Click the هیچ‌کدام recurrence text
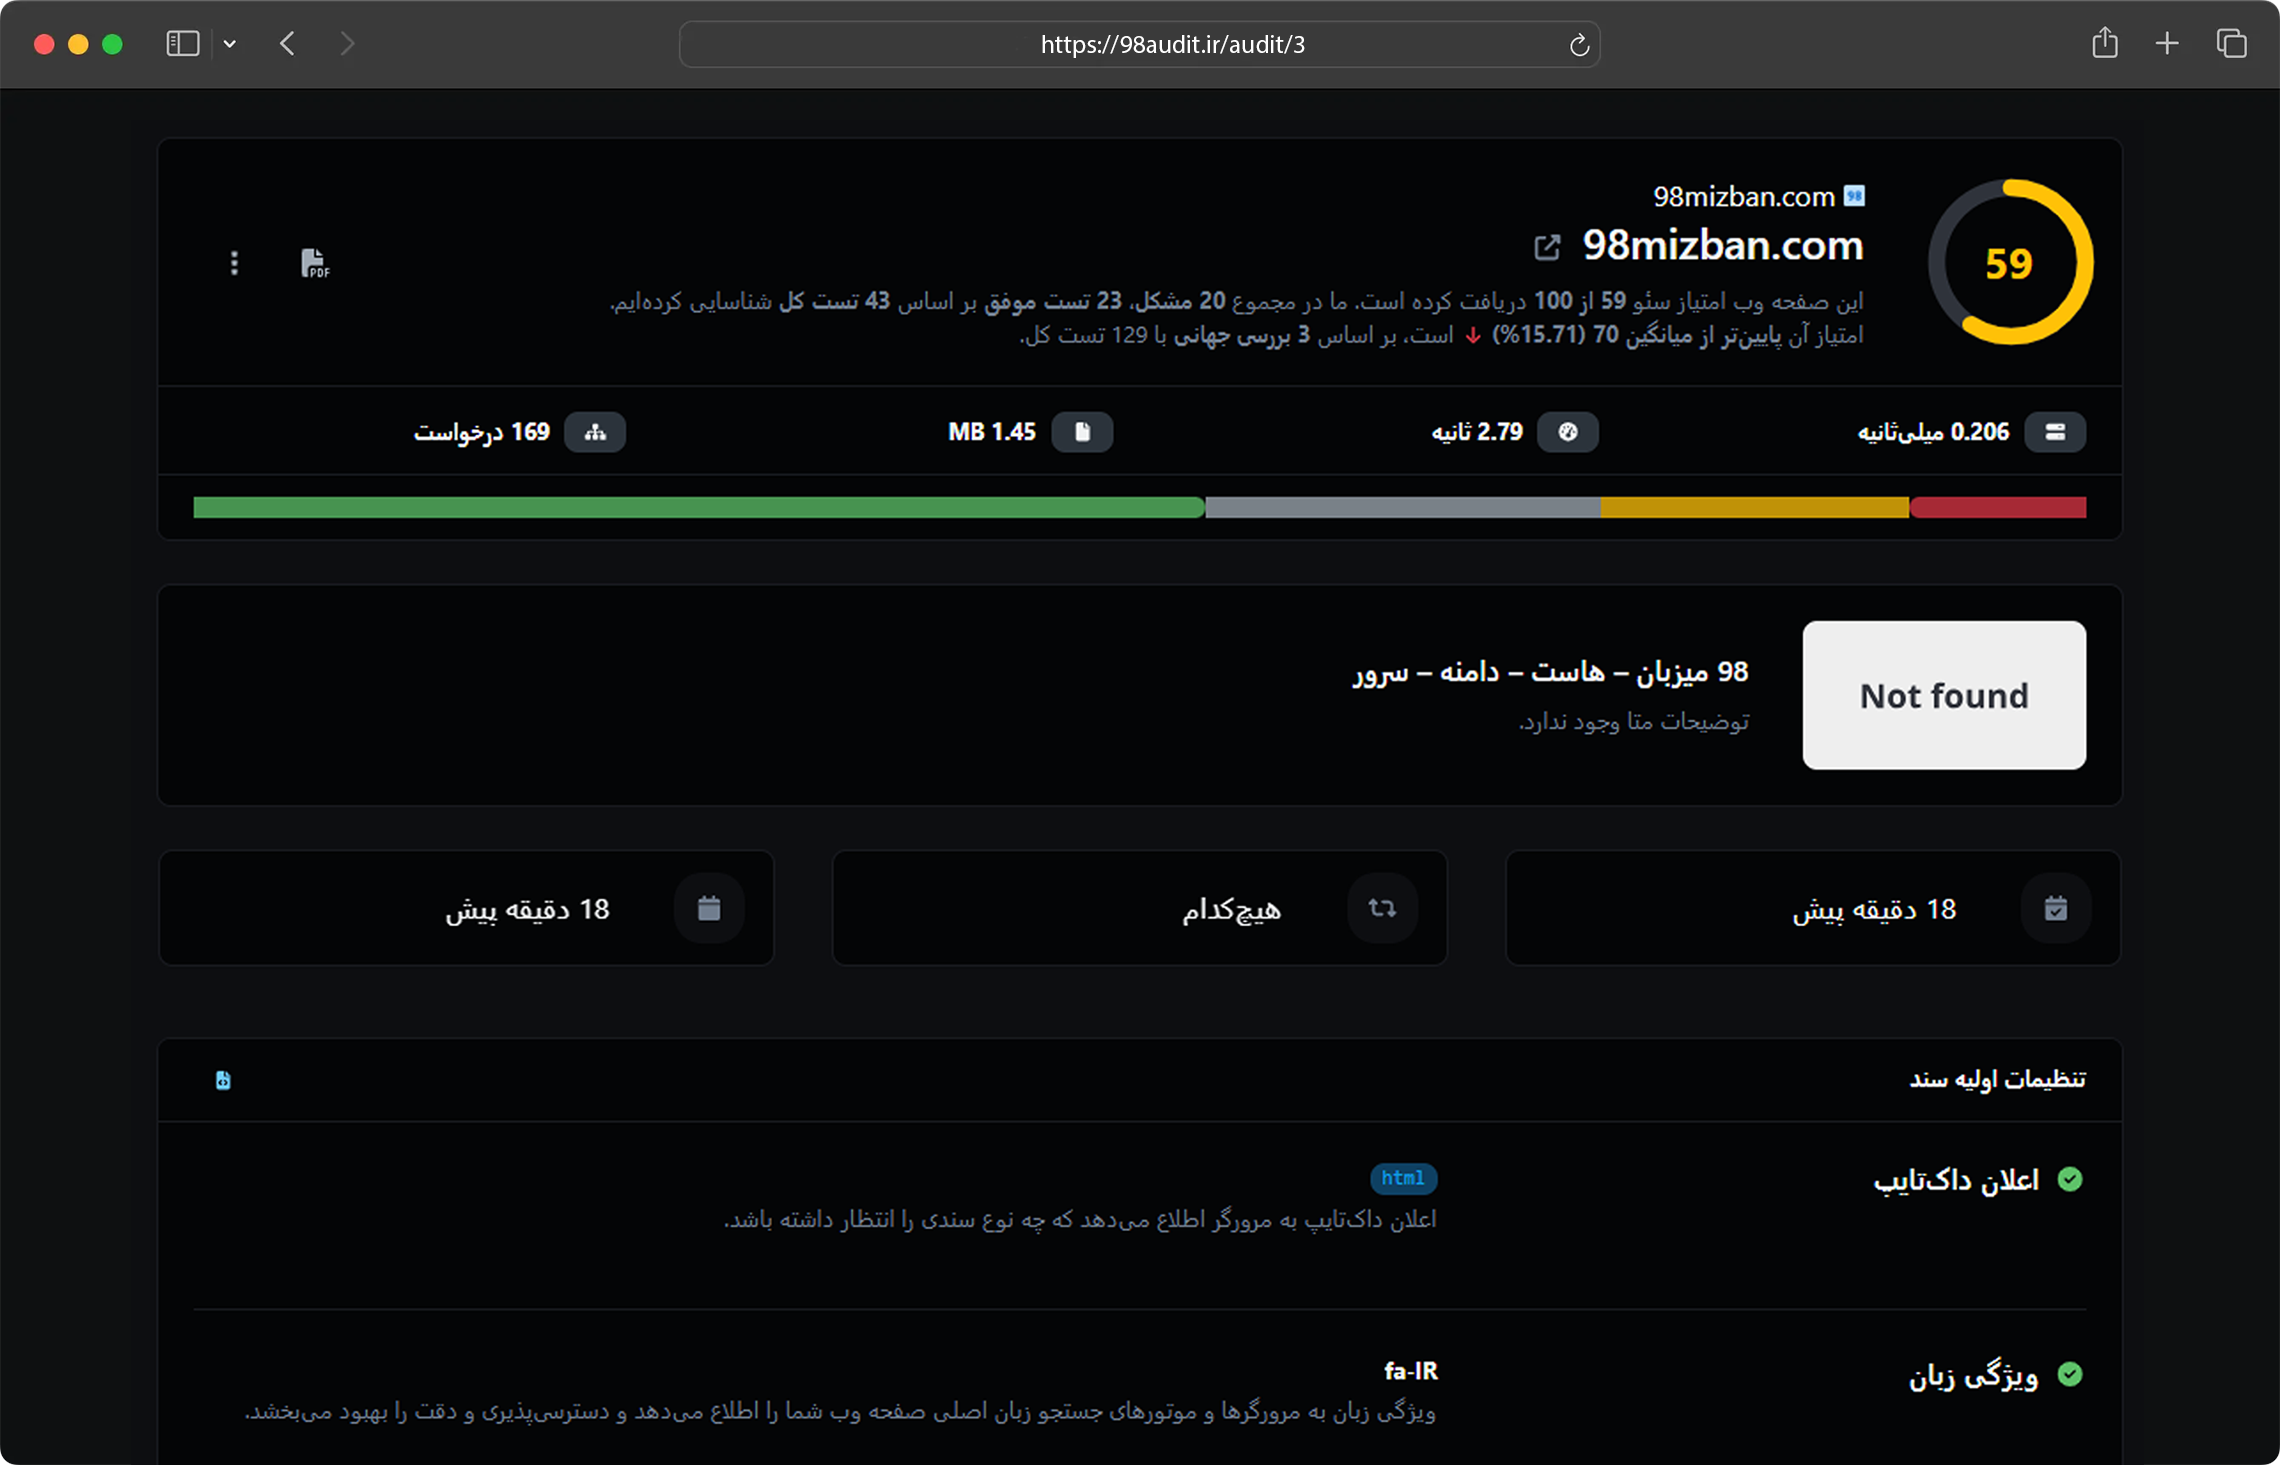 [x=1231, y=909]
